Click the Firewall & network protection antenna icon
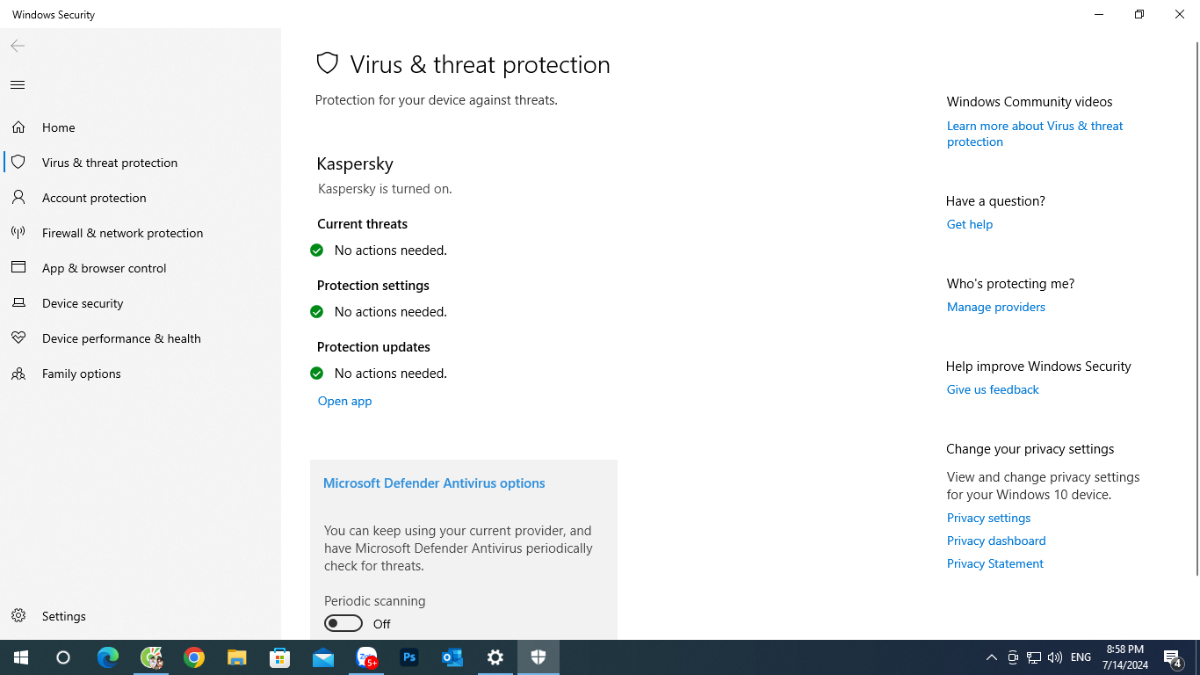Screen dimensions: 1200x675 [x=18, y=232]
